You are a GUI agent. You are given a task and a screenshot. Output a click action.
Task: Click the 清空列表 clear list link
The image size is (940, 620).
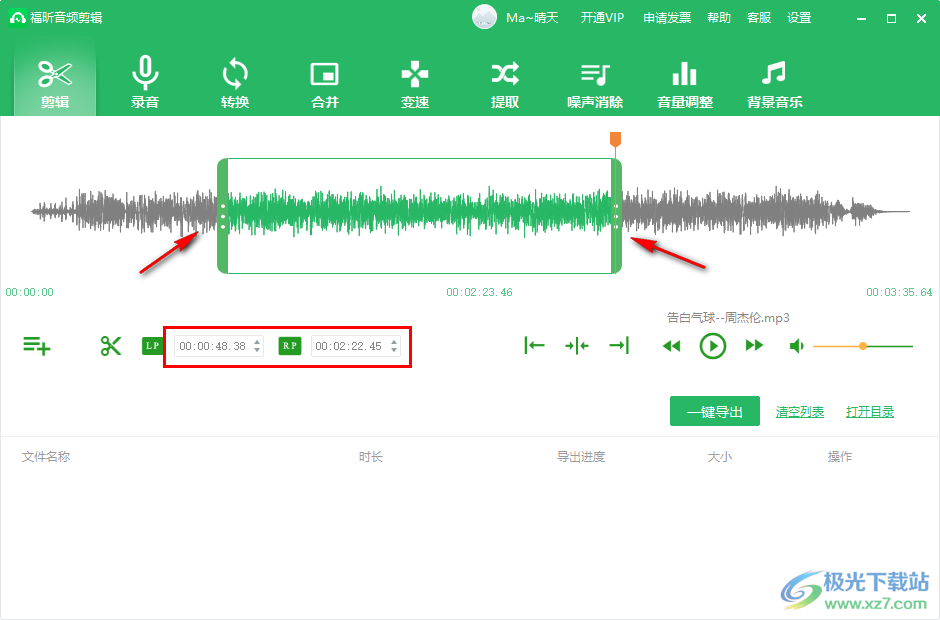[800, 412]
